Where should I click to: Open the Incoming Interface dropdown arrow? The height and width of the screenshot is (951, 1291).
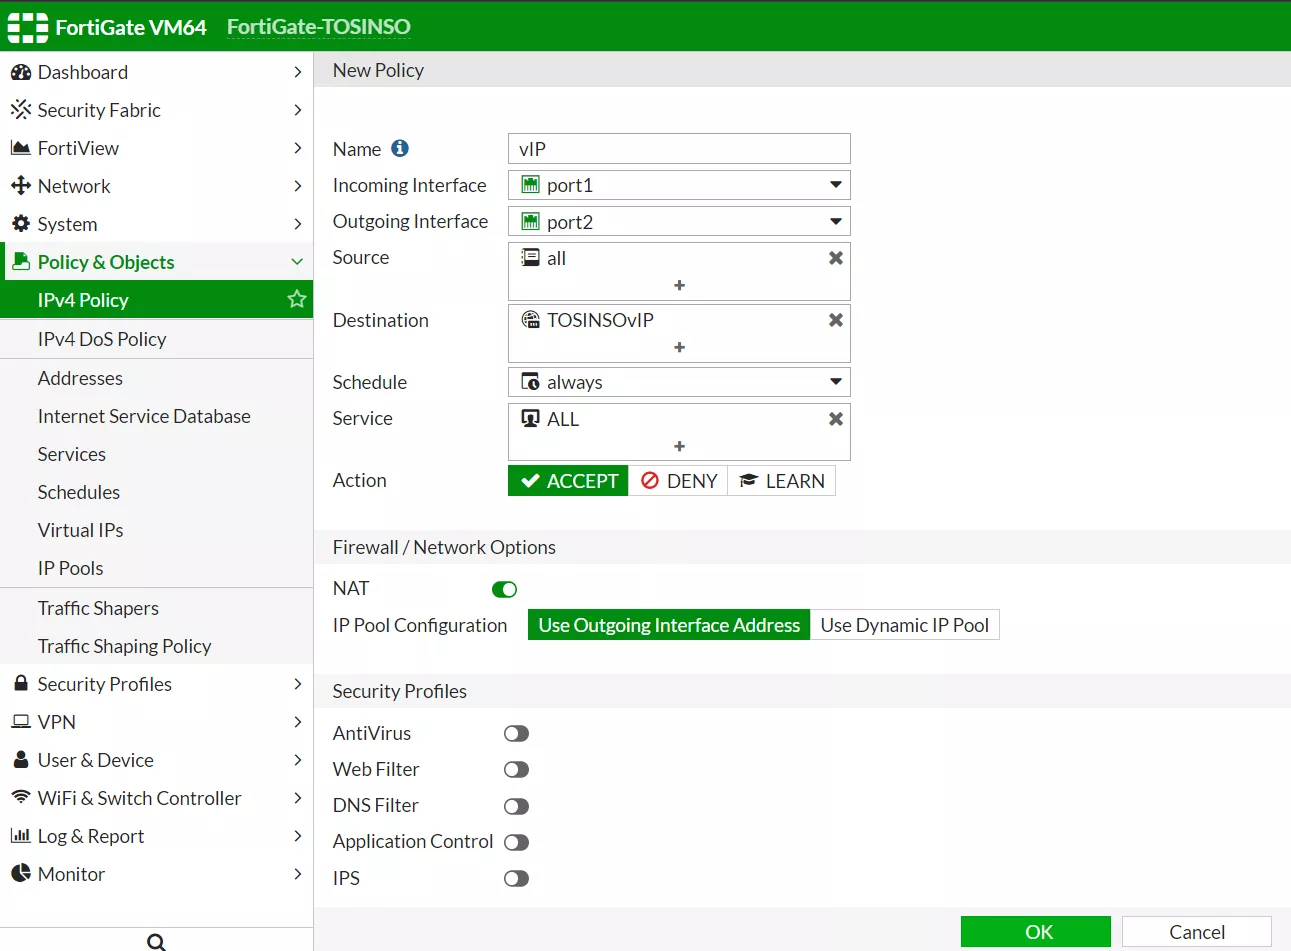[x=836, y=185]
